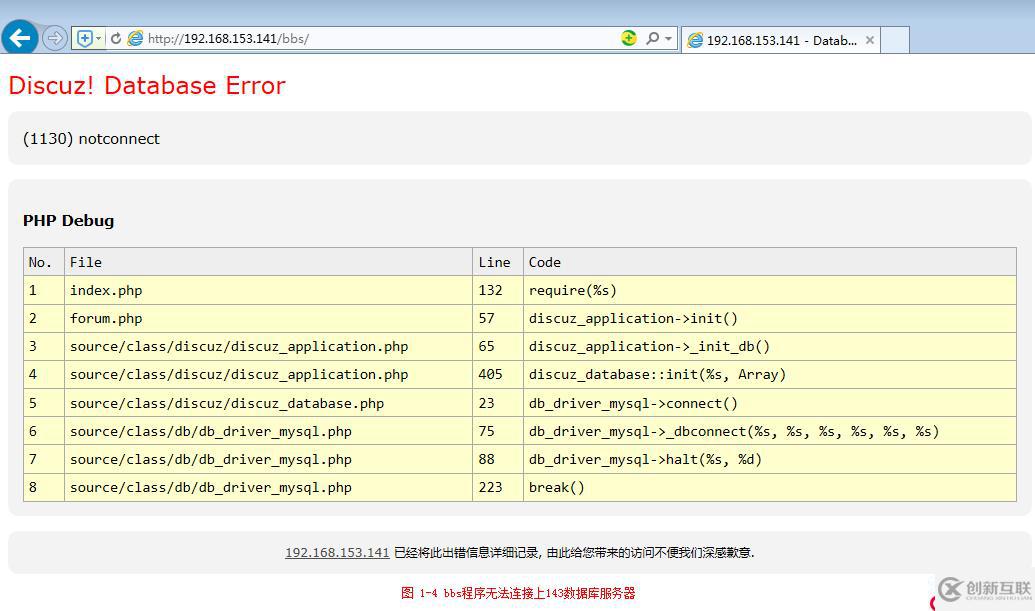
Task: Click the "require(%s)" code cell
Action: 770,290
